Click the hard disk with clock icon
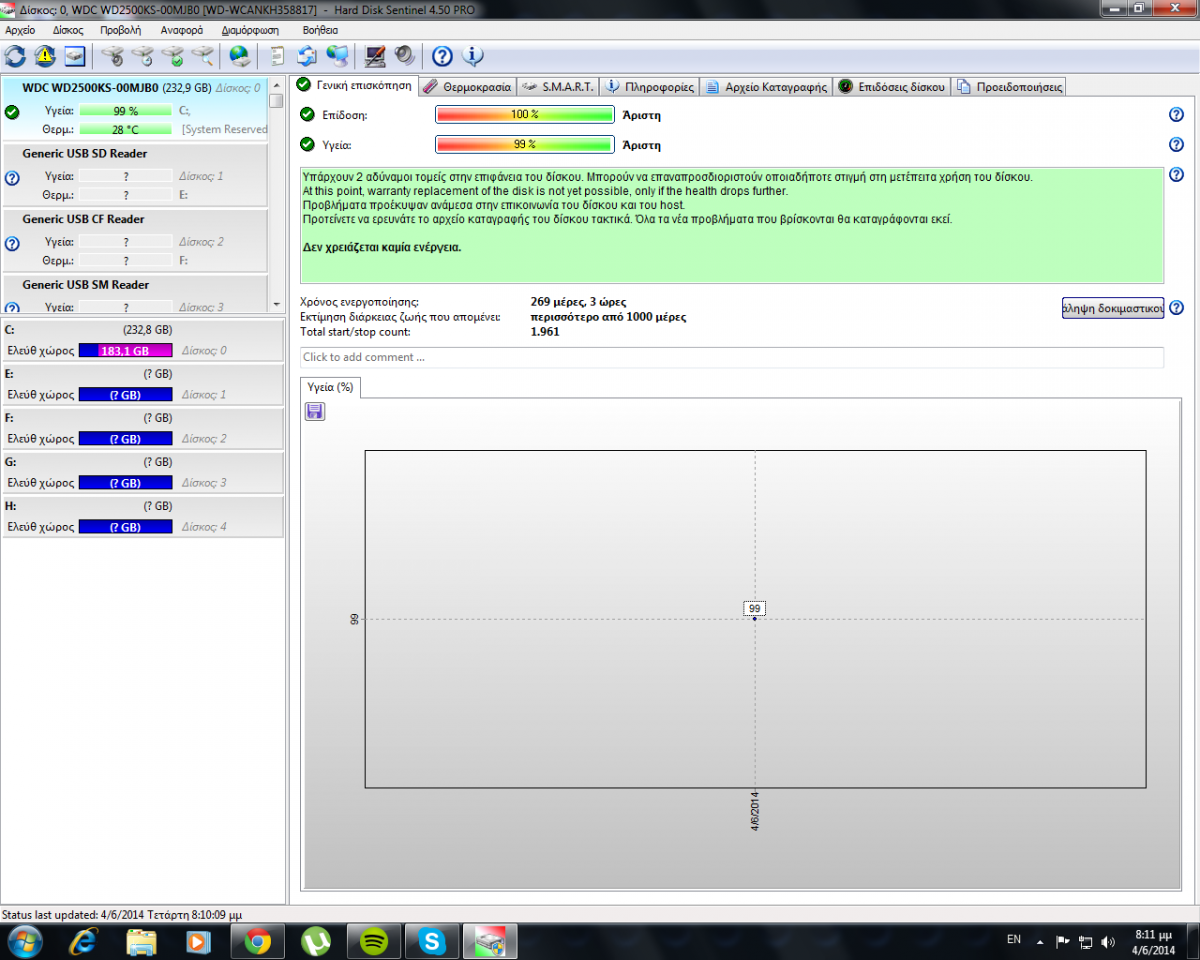 point(143,55)
